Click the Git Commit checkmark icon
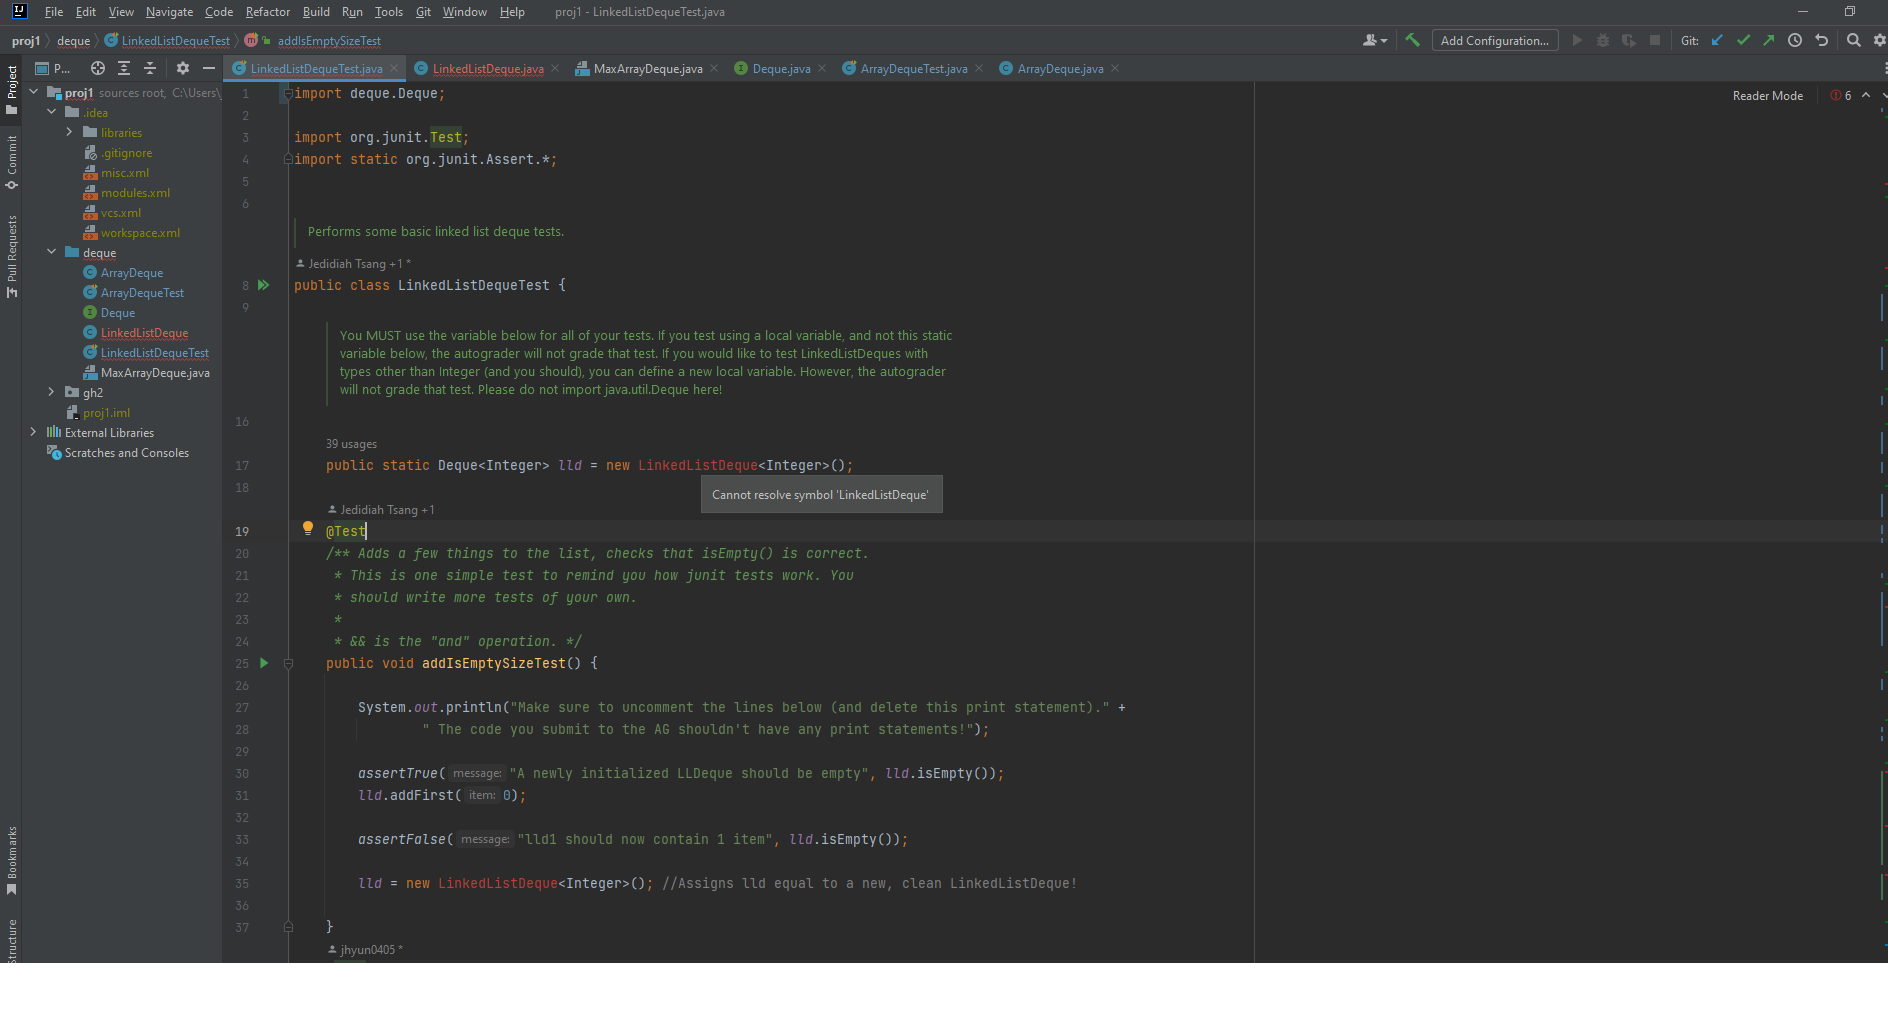This screenshot has height=1028, width=1888. coord(1743,41)
